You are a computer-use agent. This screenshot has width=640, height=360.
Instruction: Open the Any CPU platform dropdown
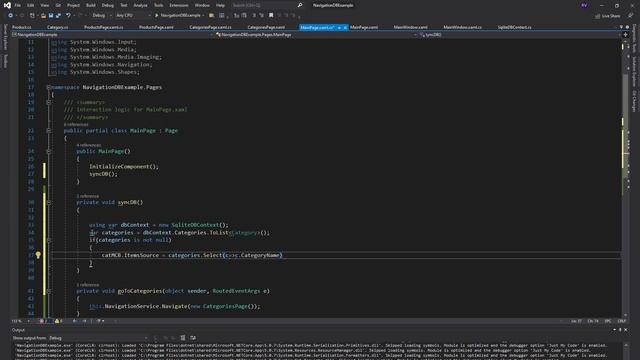[x=133, y=16]
